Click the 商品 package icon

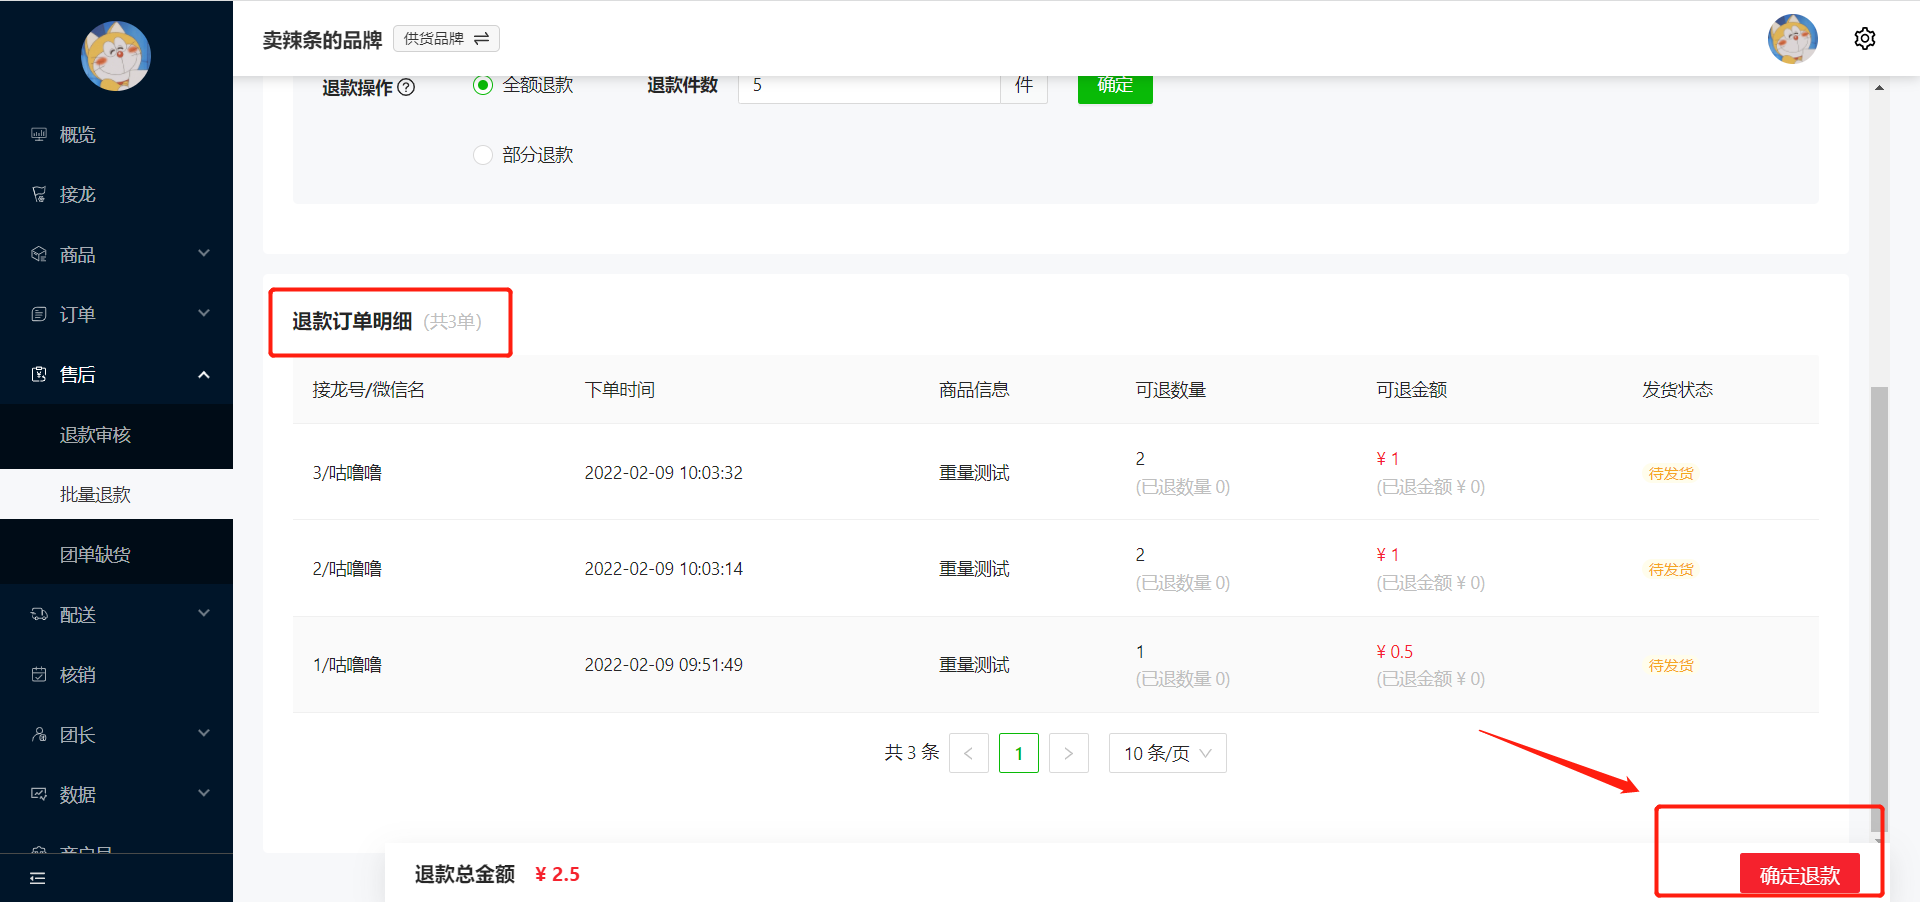tap(39, 254)
